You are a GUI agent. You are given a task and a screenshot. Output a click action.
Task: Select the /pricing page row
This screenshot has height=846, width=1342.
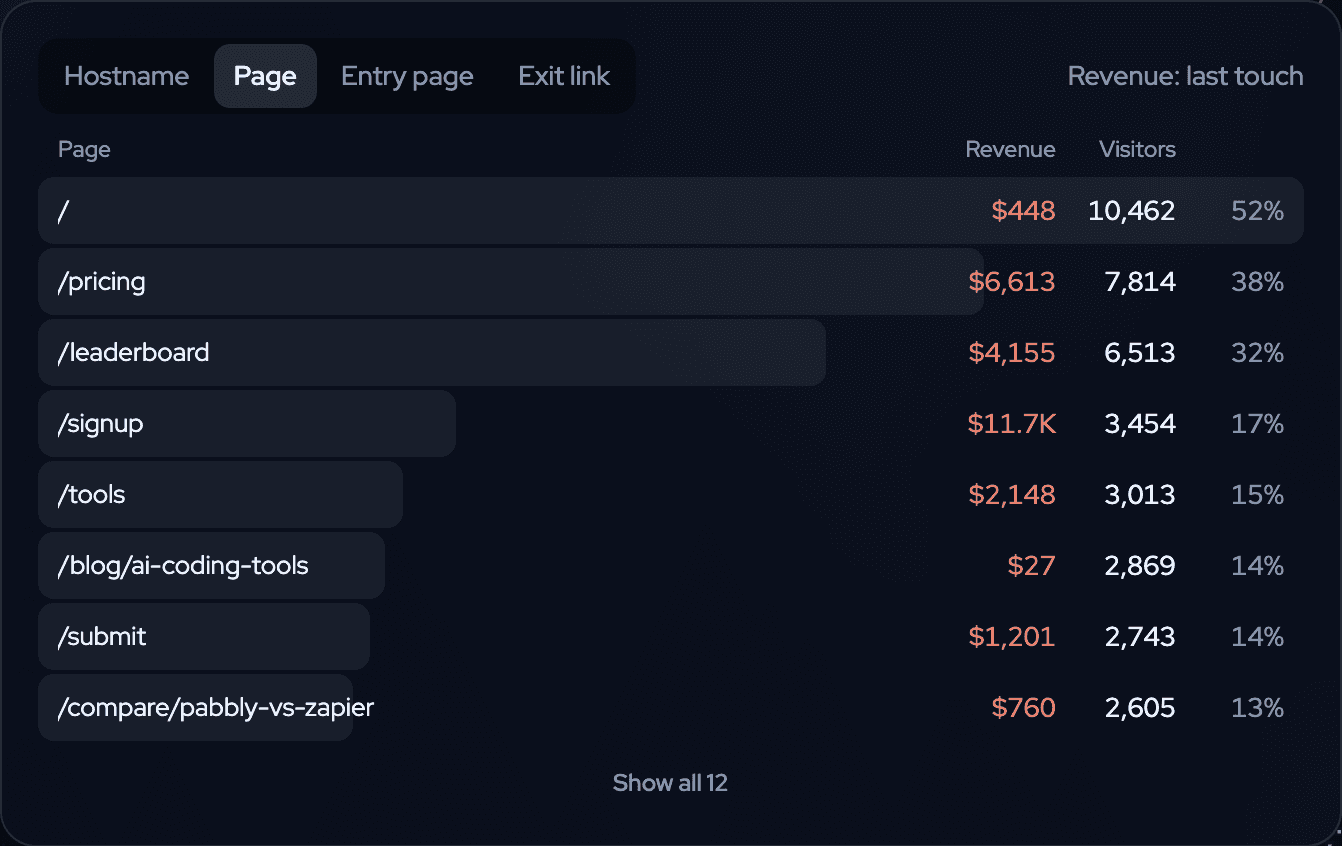tap(671, 282)
